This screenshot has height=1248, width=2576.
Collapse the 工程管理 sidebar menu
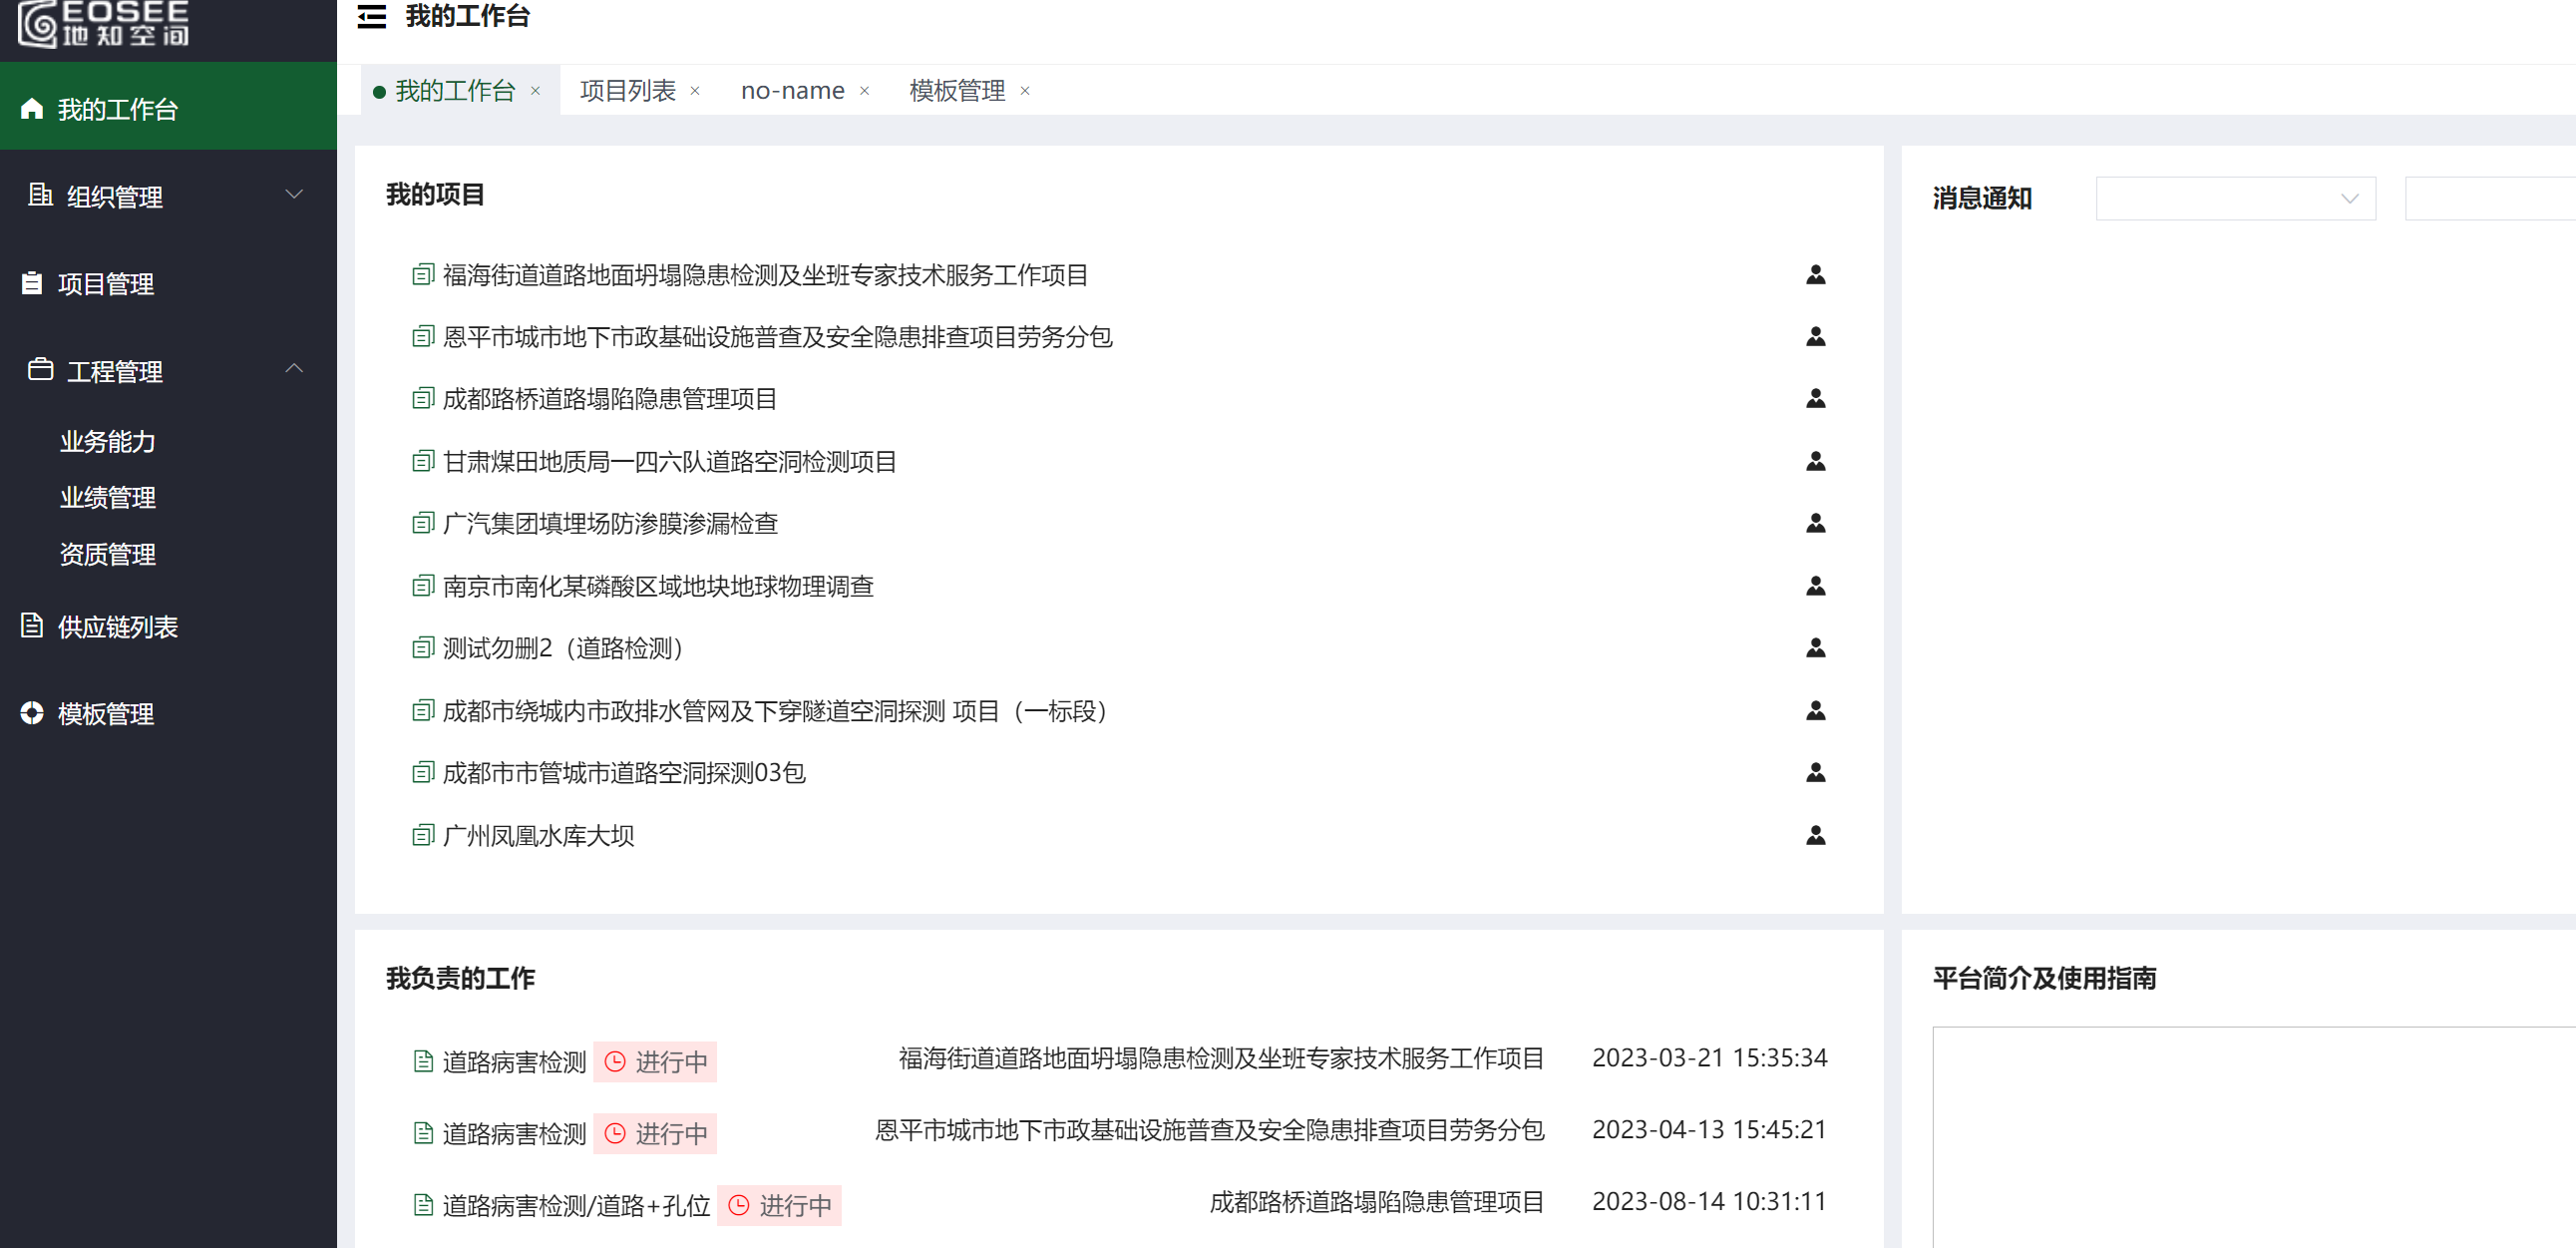pyautogui.click(x=168, y=371)
